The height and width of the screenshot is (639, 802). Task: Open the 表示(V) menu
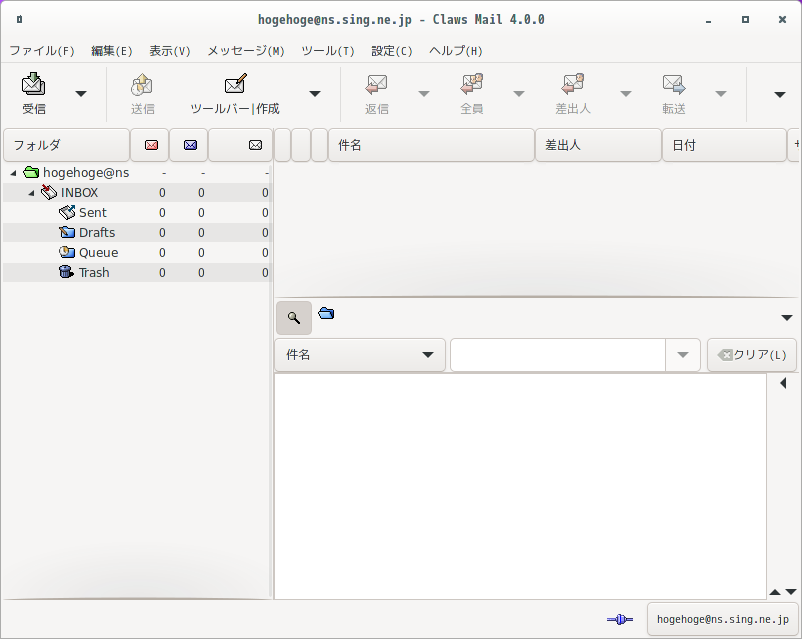(x=170, y=51)
